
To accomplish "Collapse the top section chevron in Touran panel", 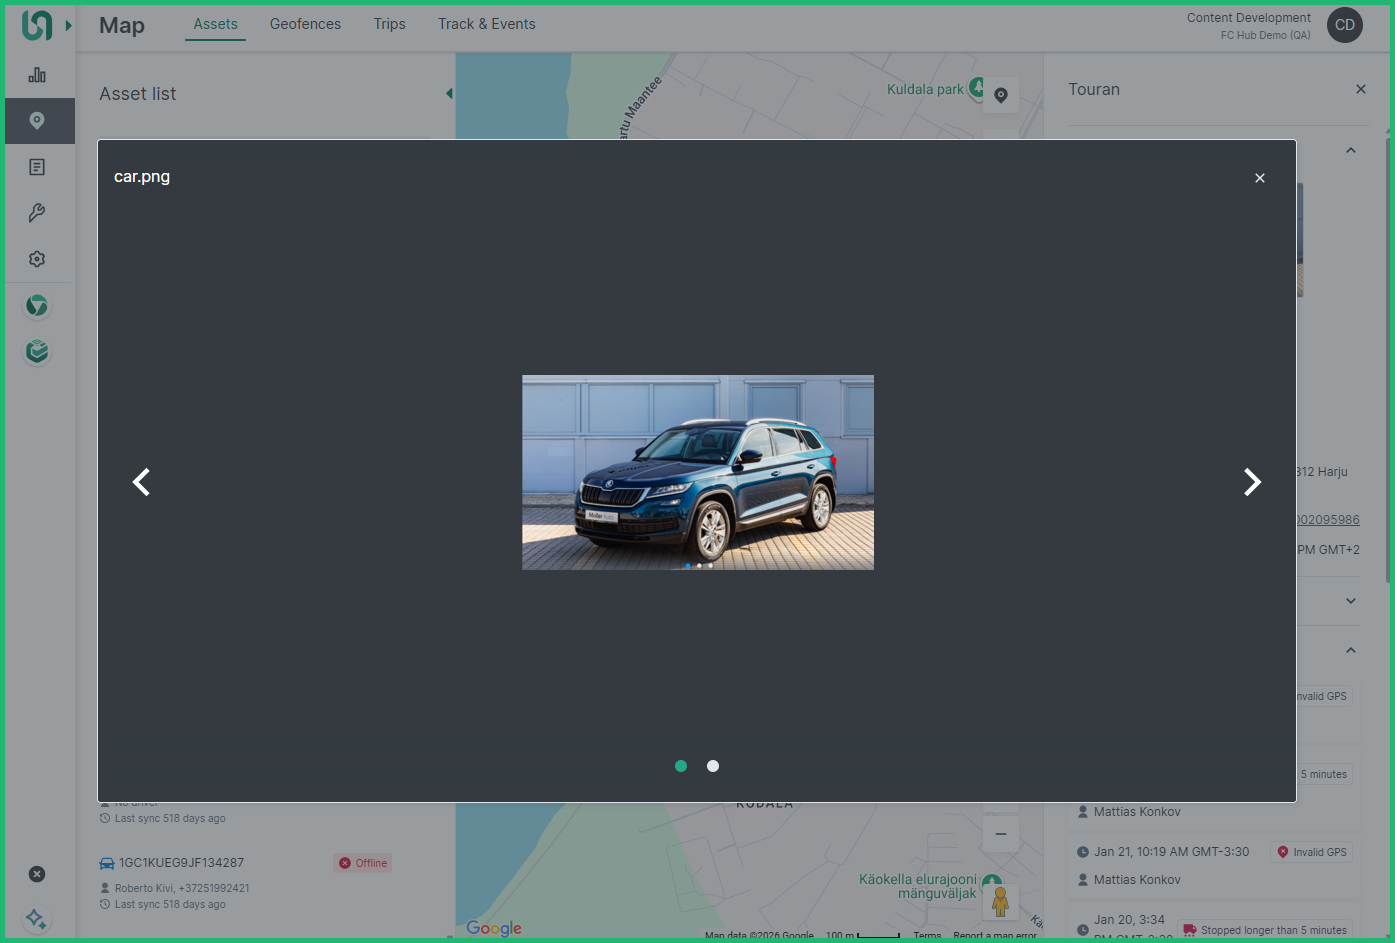I will tap(1351, 151).
